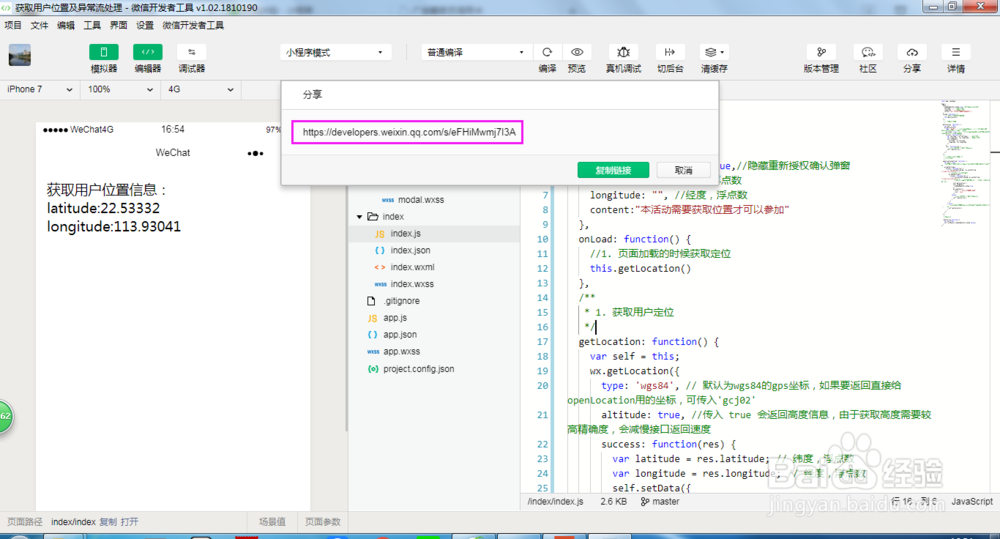Click the green 62 floating badge

(x=5, y=417)
